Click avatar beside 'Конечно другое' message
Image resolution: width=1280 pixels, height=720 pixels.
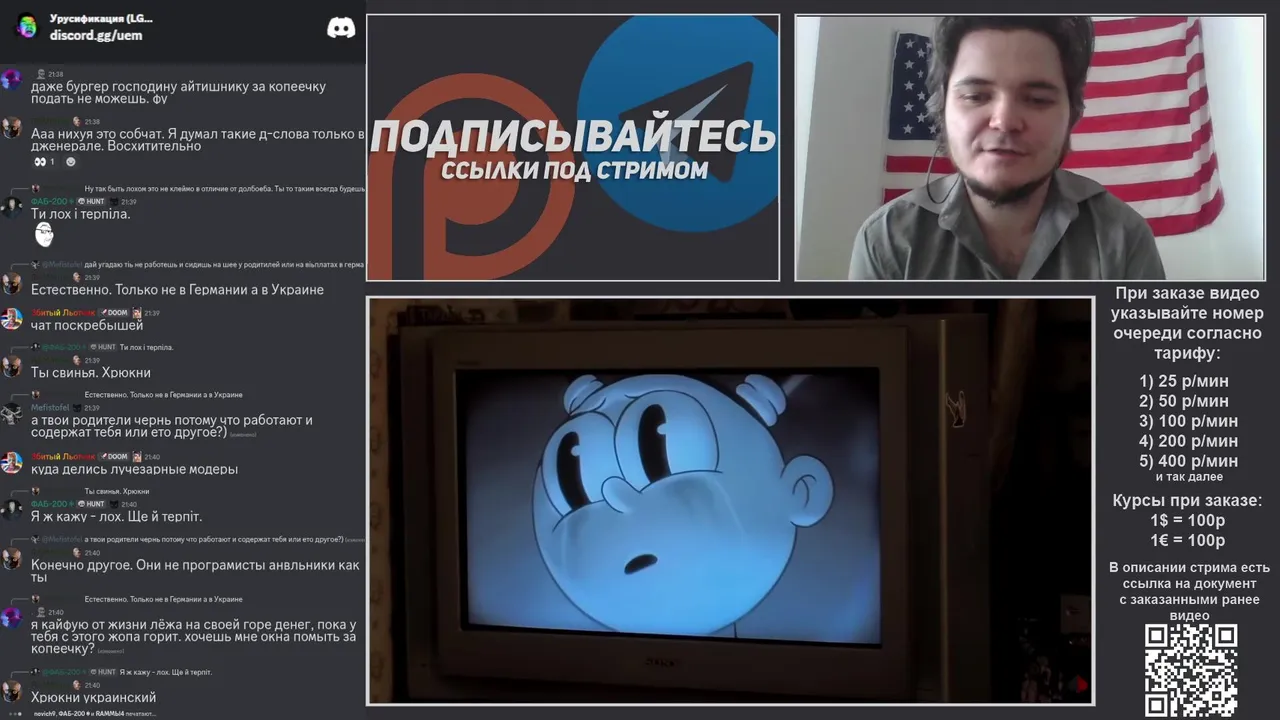[11, 559]
